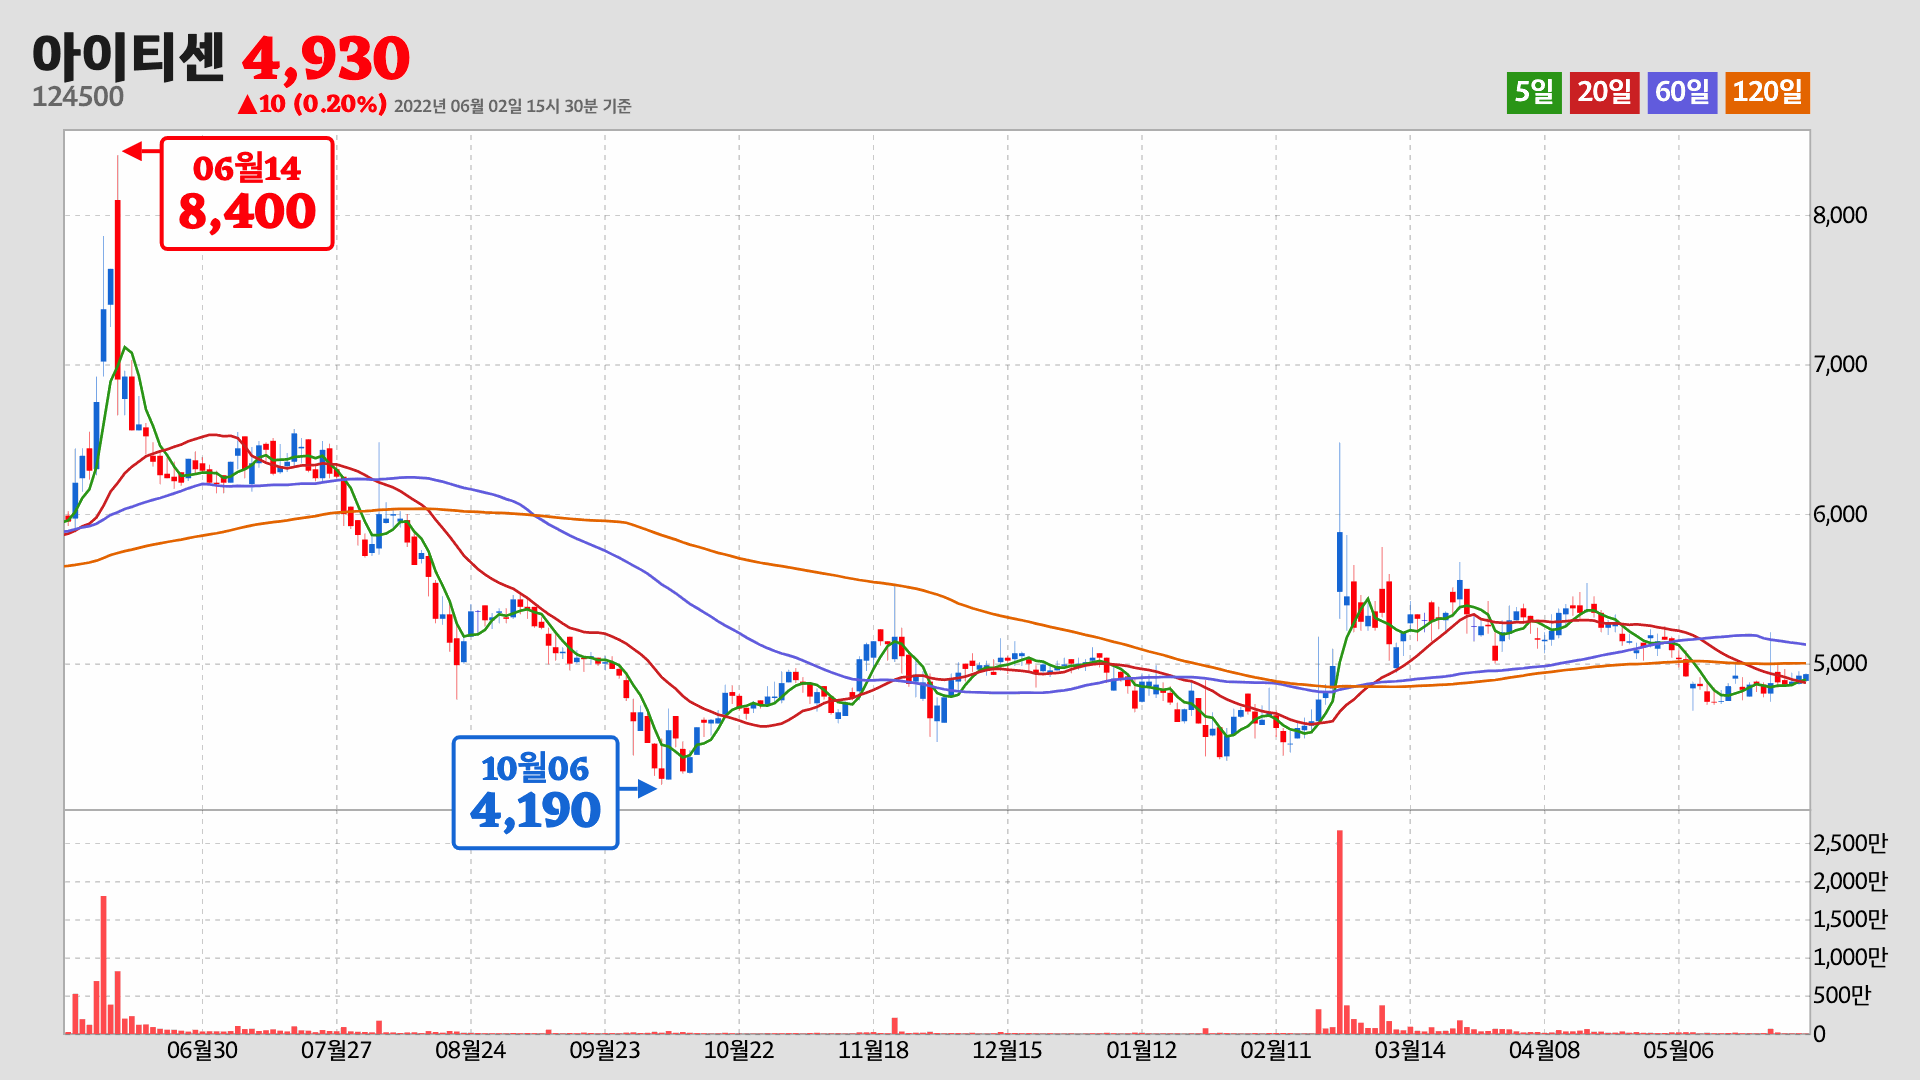Click the 02월11 date axis label
The width and height of the screenshot is (1920, 1080).
click(1275, 1051)
